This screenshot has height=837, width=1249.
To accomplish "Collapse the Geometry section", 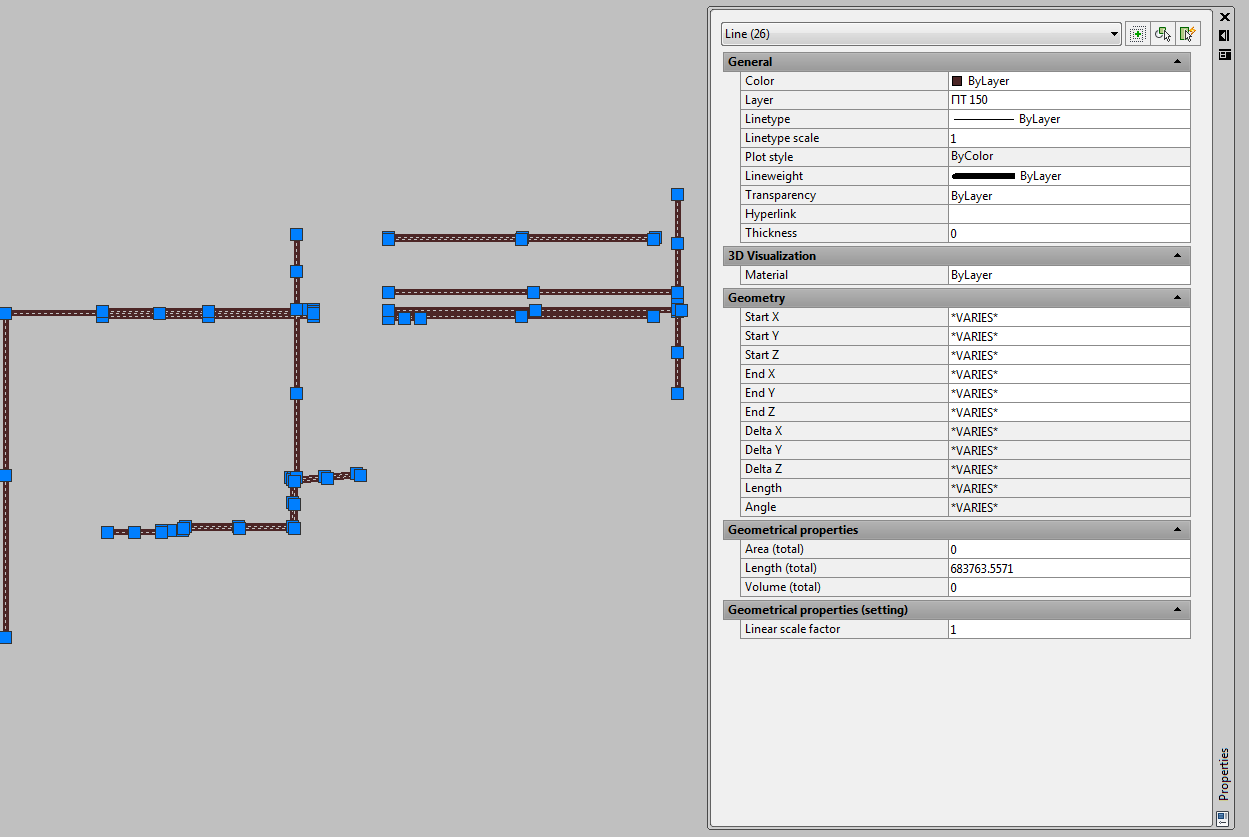I will tap(1177, 297).
